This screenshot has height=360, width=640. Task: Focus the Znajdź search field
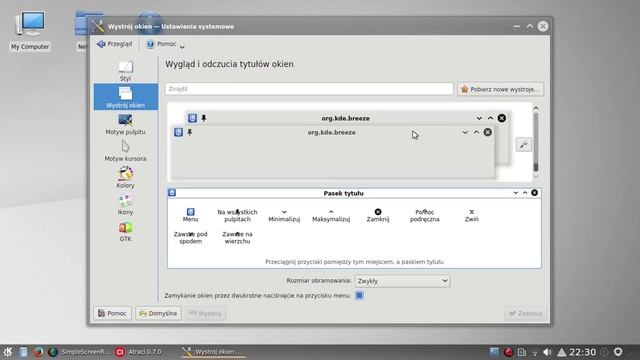pos(309,89)
